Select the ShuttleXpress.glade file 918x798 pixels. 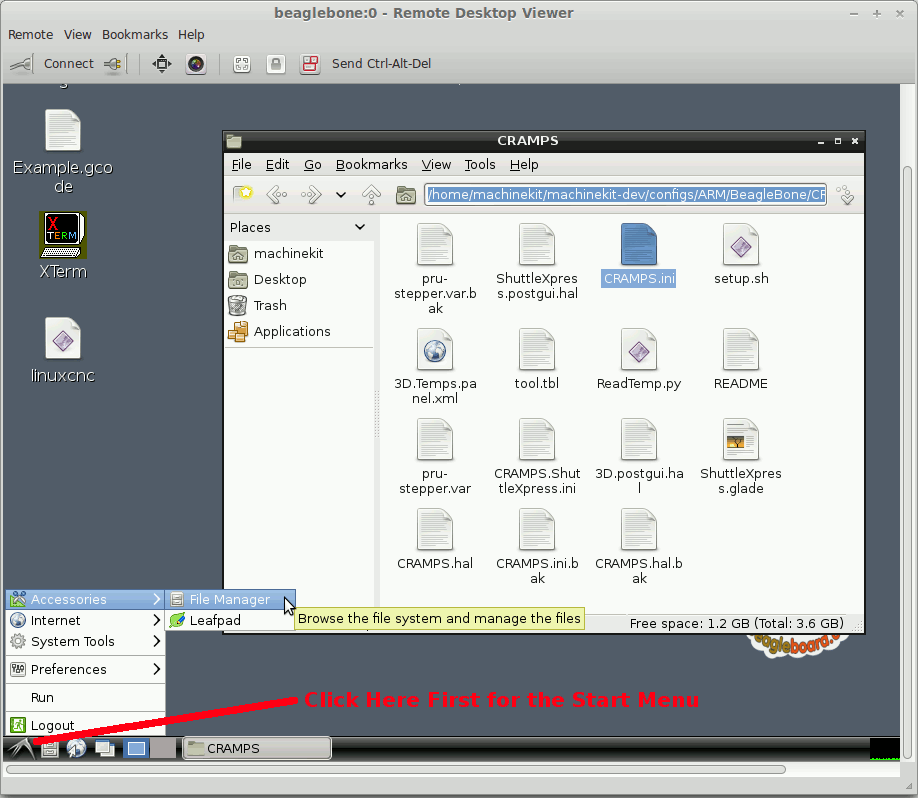click(741, 457)
